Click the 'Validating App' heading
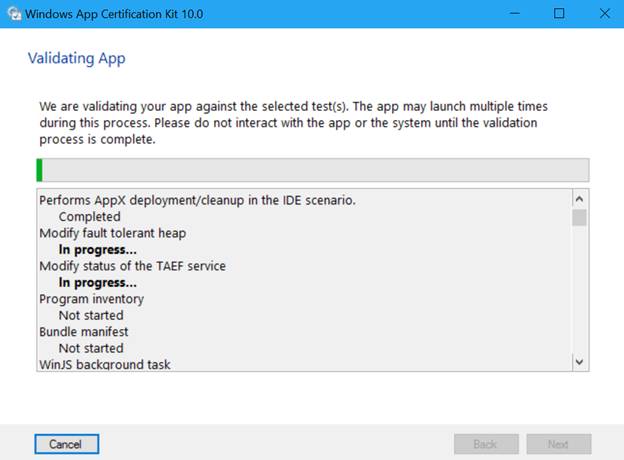The width and height of the screenshot is (624, 460). pos(77,58)
